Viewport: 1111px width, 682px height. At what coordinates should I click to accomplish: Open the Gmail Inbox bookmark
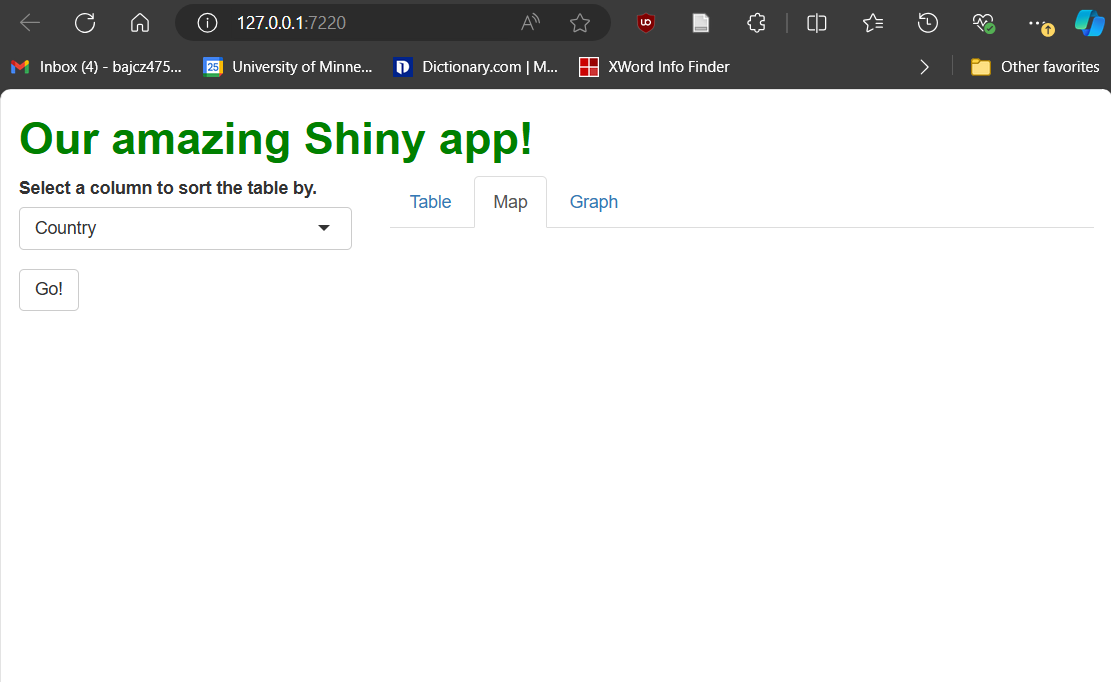coord(97,67)
